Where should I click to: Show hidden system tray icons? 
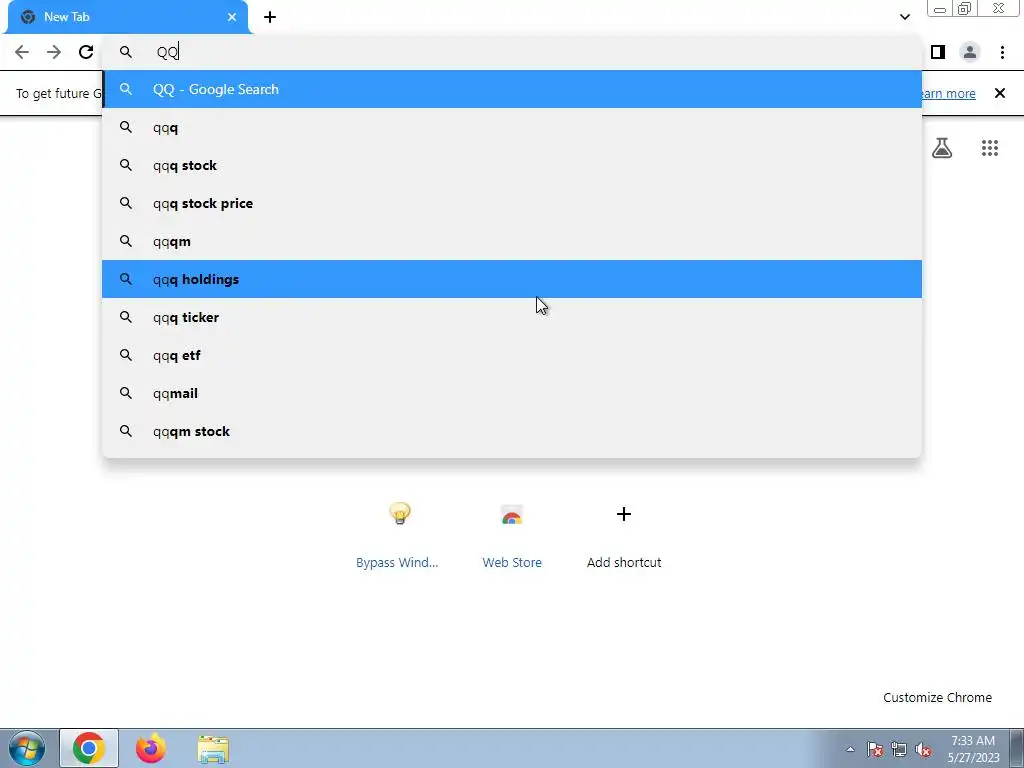tap(850, 749)
